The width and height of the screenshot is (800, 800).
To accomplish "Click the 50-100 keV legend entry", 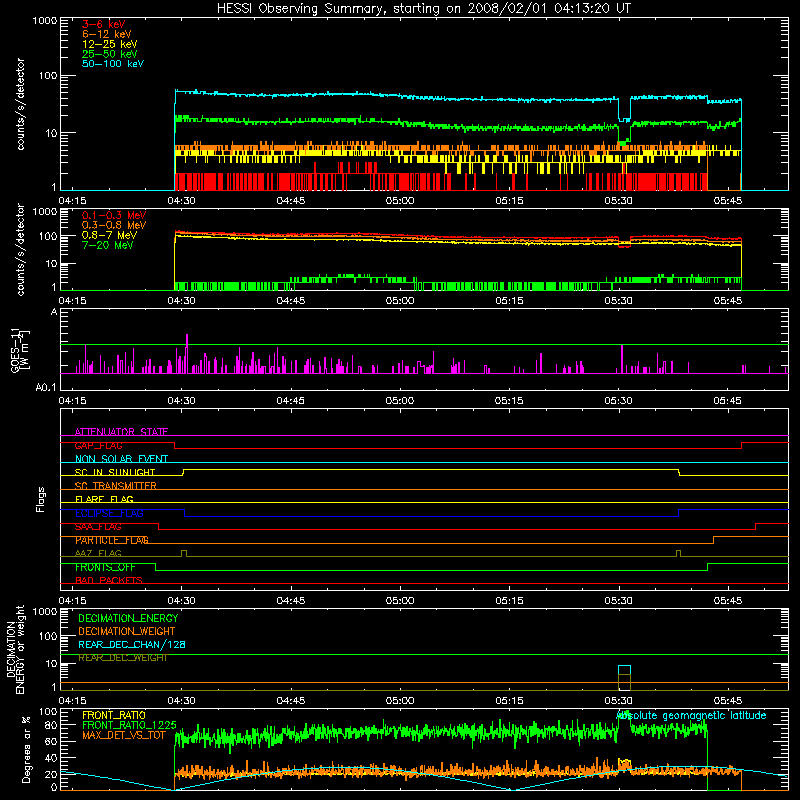I will [x=113, y=64].
